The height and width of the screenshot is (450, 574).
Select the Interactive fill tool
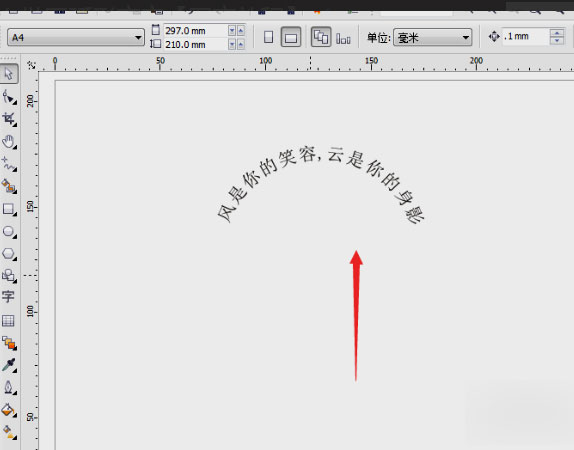point(9,432)
